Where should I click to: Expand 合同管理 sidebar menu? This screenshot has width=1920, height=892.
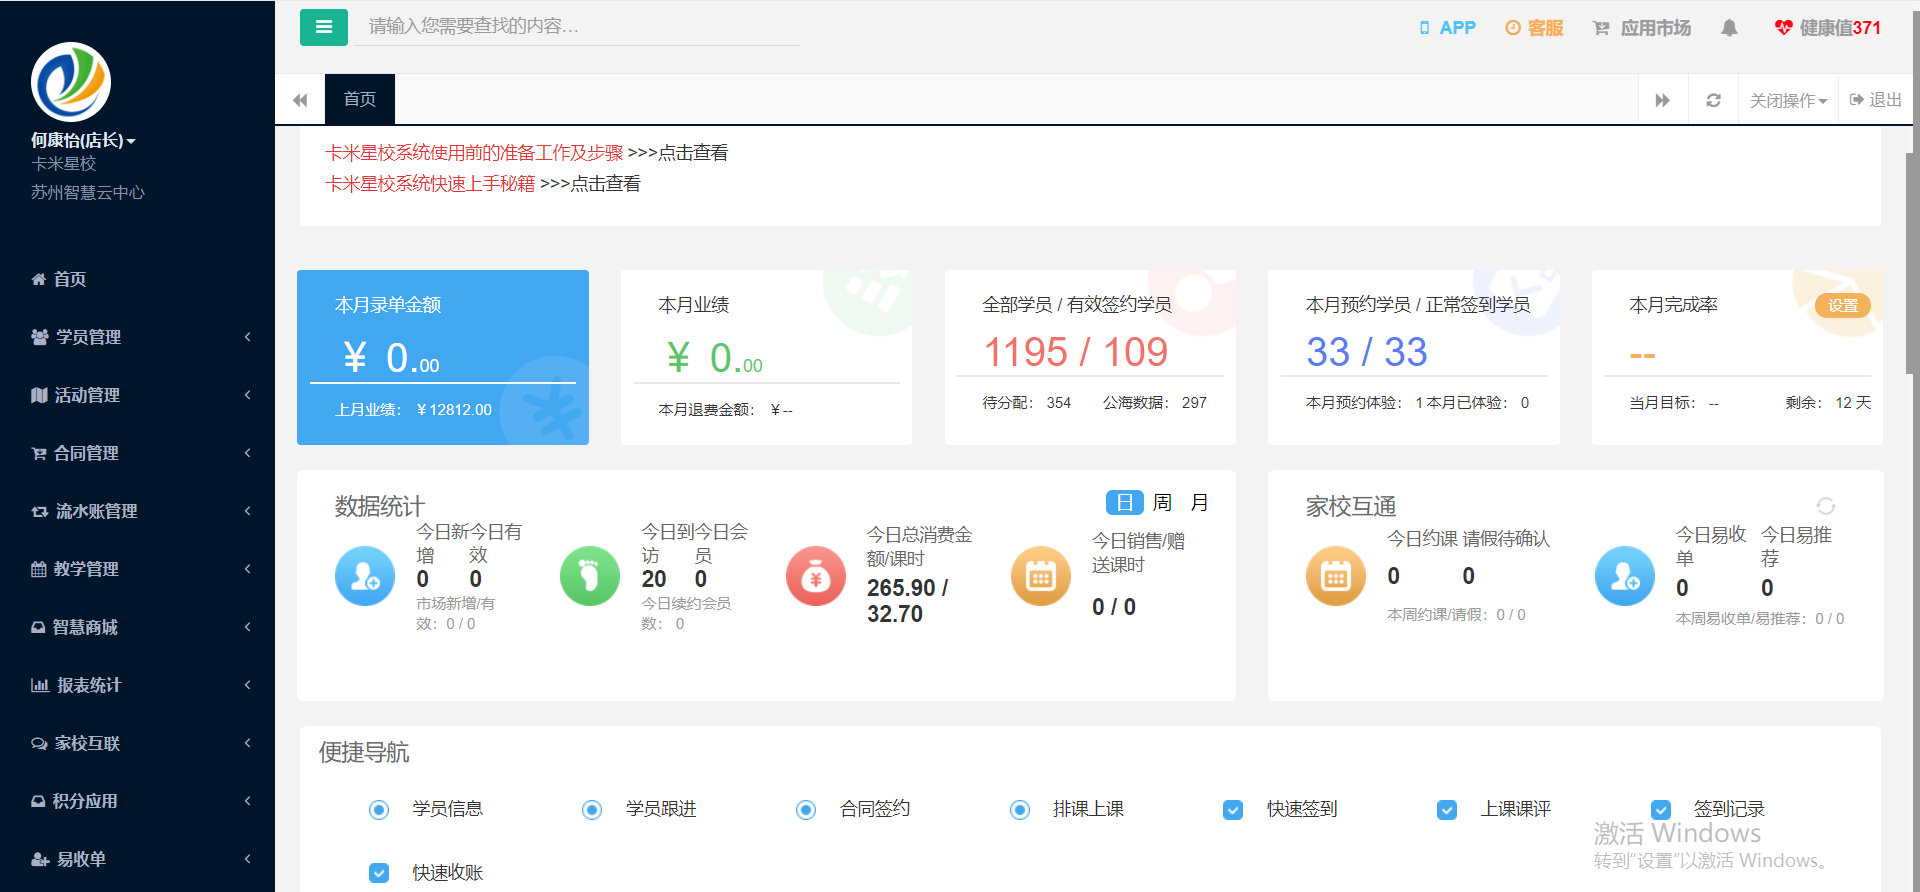point(137,453)
